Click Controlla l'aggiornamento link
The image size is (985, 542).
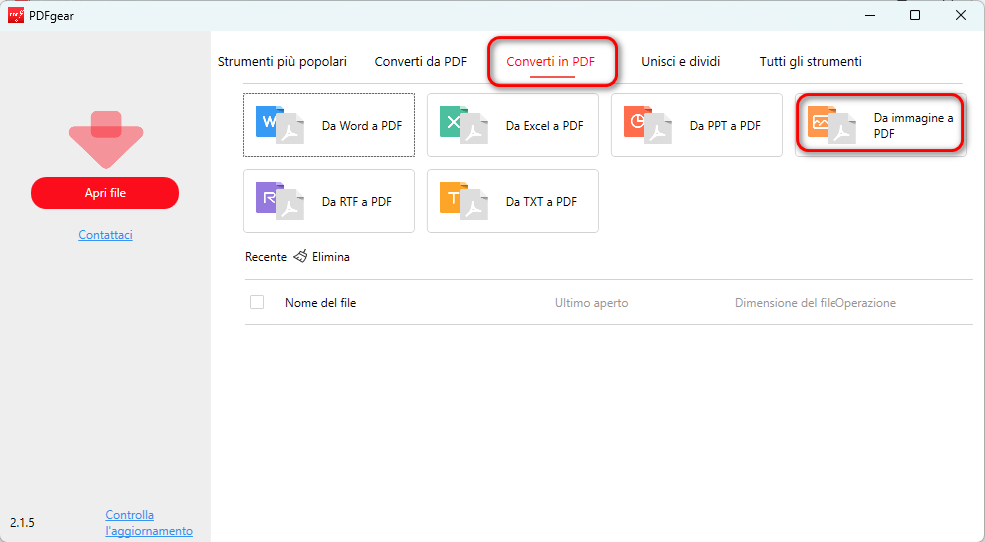[149, 523]
